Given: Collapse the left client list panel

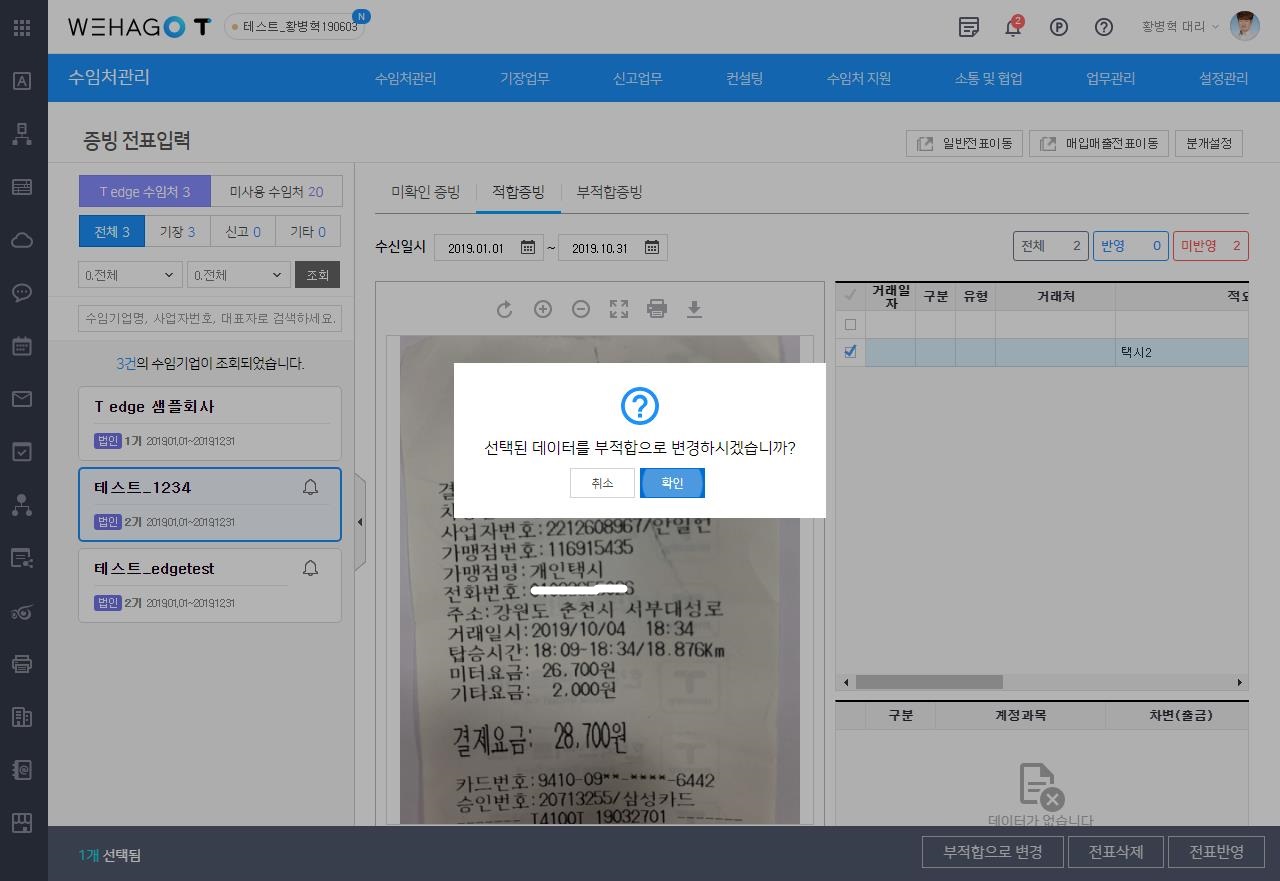Looking at the screenshot, I should tap(360, 522).
